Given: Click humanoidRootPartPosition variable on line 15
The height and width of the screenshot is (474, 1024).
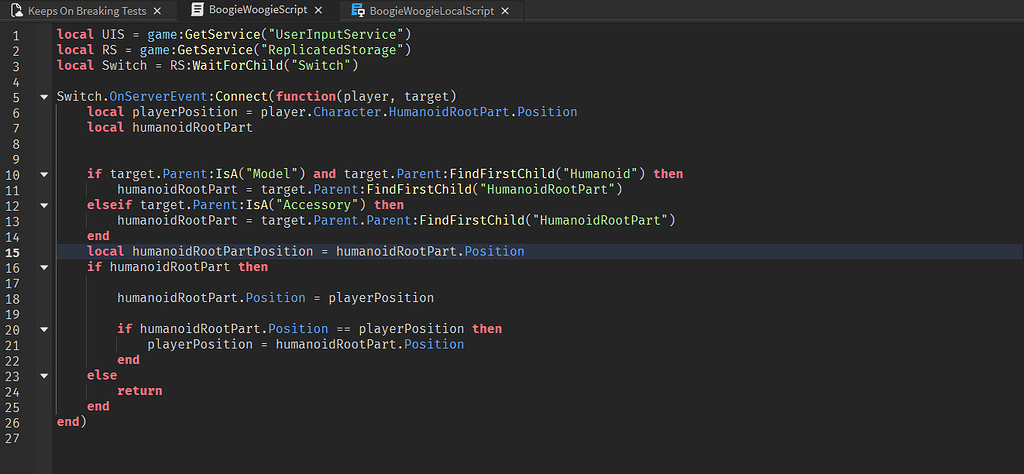Looking at the screenshot, I should pyautogui.click(x=223, y=251).
